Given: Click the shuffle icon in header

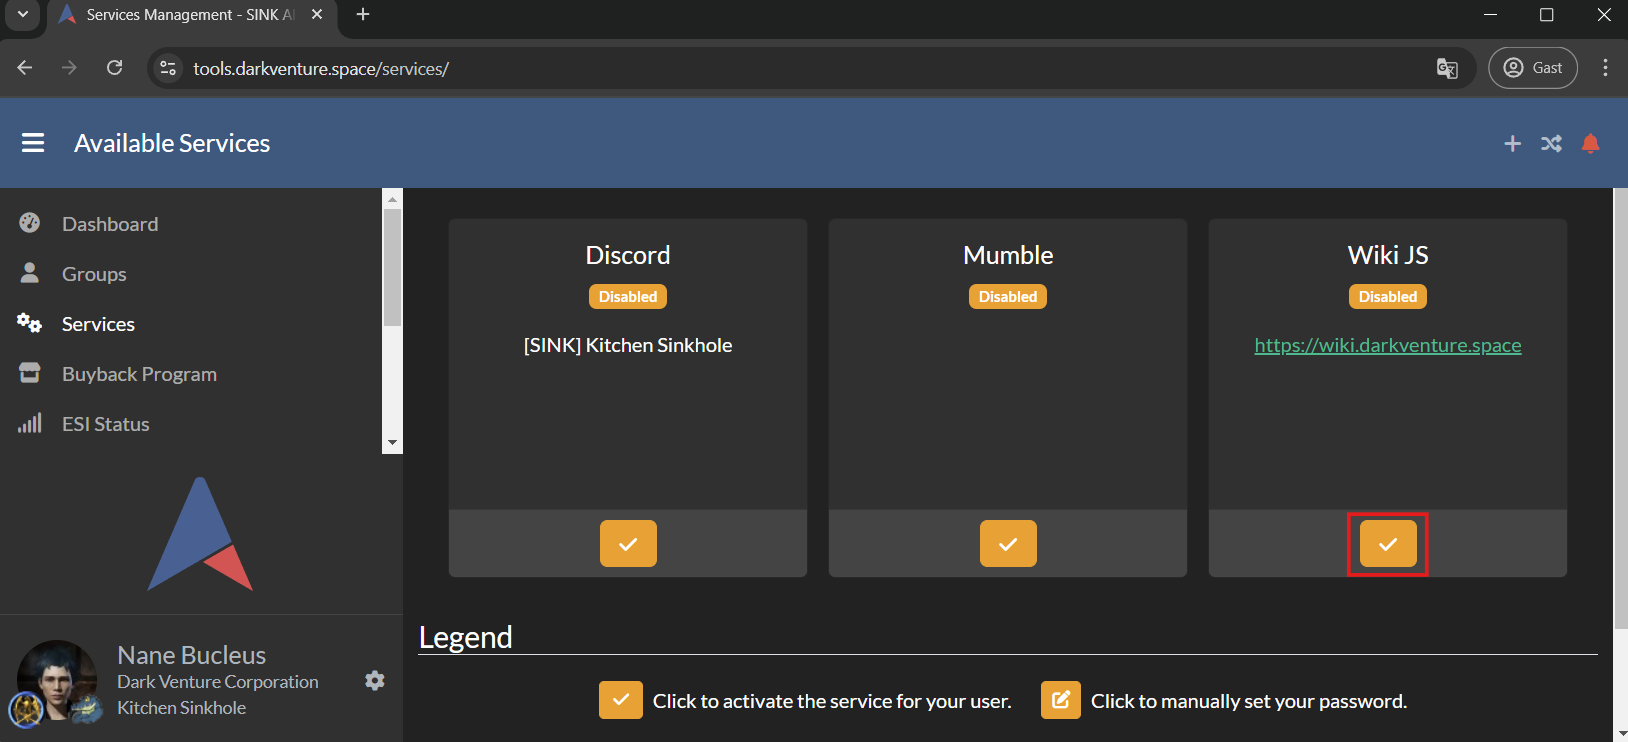Looking at the screenshot, I should (x=1551, y=144).
